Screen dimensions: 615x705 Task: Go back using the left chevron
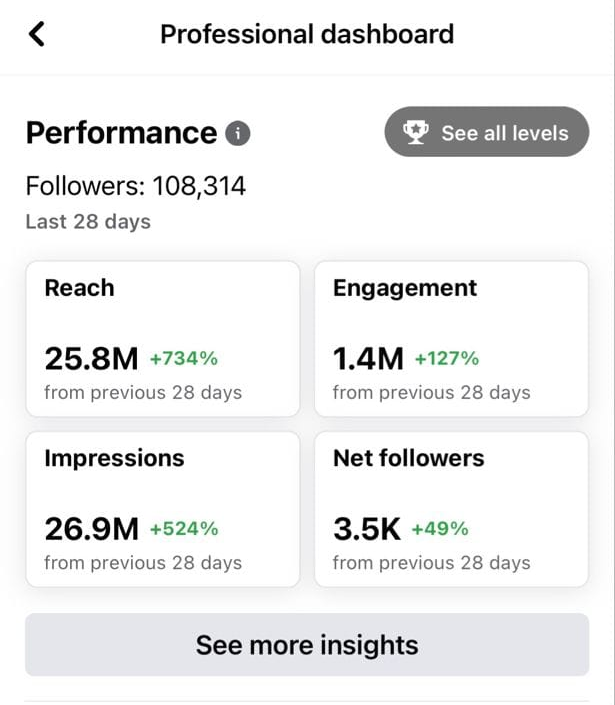(x=37, y=34)
